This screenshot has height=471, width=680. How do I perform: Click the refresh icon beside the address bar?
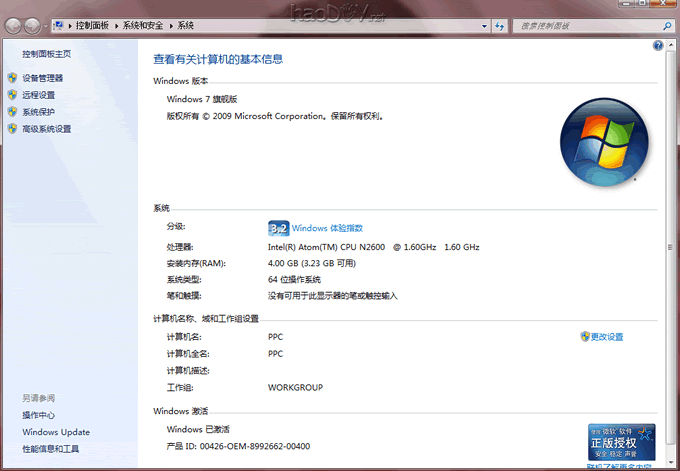pyautogui.click(x=501, y=23)
